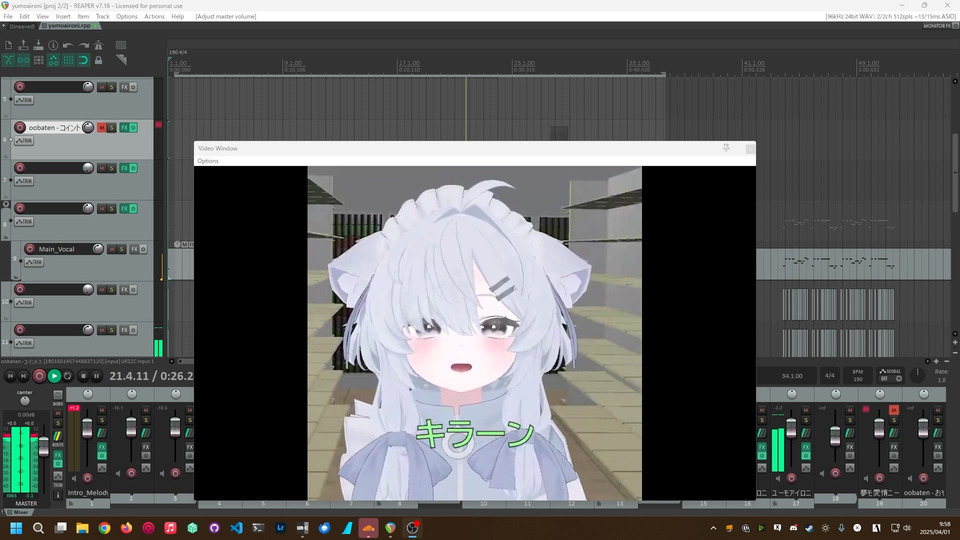Click the Save Project toolbar icon

point(38,45)
